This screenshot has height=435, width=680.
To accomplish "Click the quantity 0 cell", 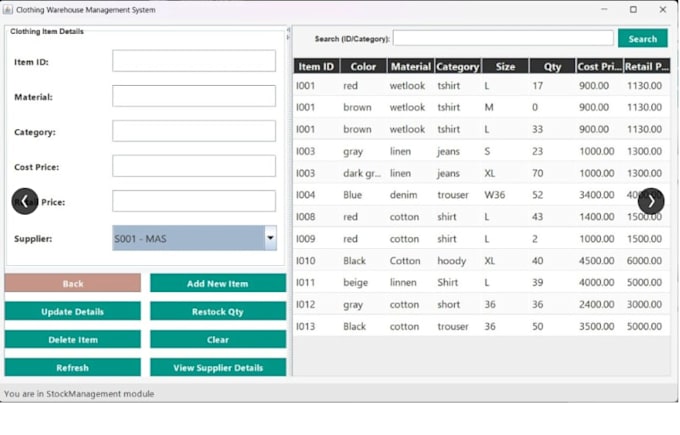I will click(552, 107).
